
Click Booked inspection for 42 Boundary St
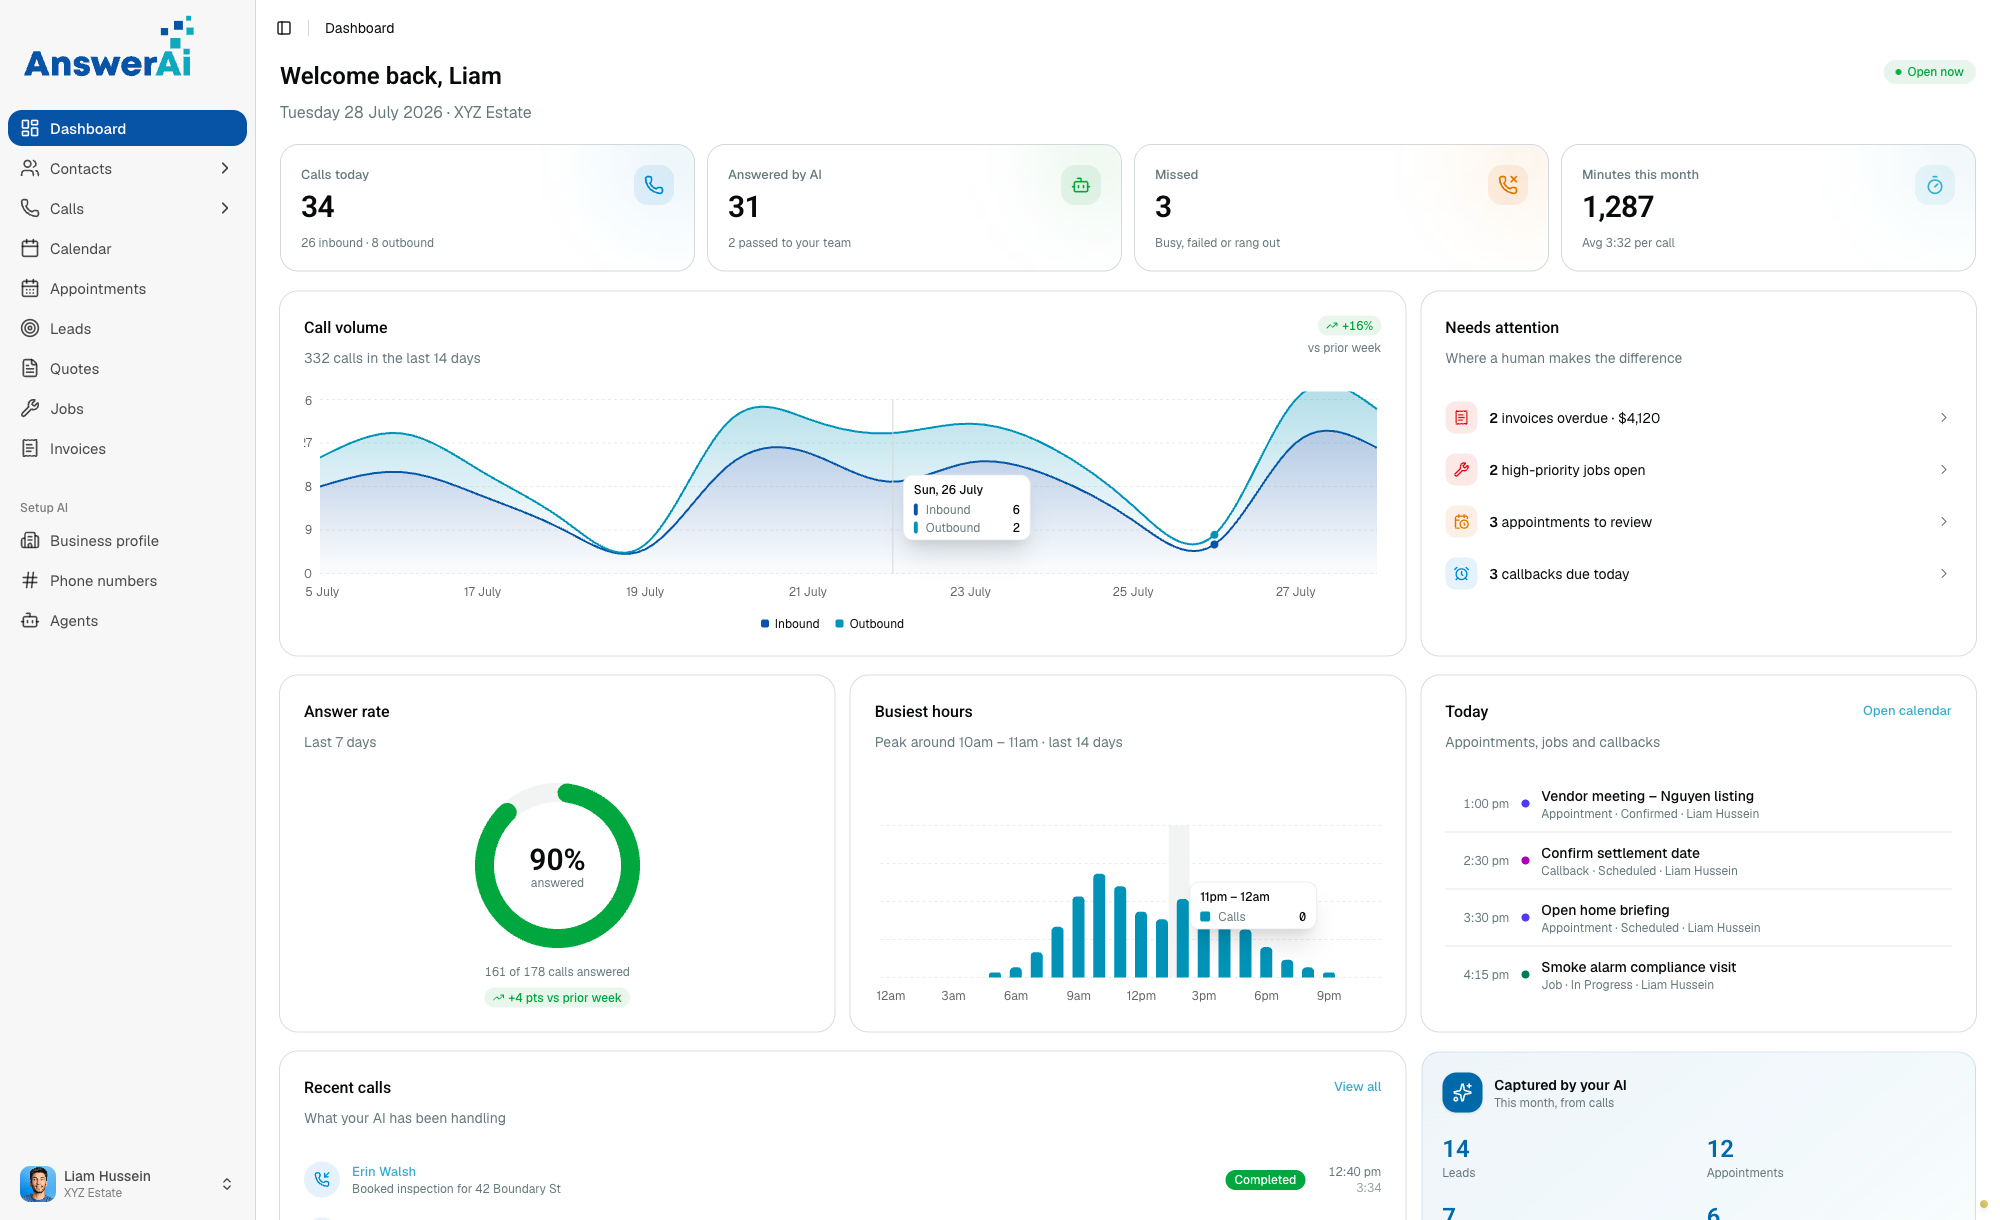click(x=456, y=1189)
